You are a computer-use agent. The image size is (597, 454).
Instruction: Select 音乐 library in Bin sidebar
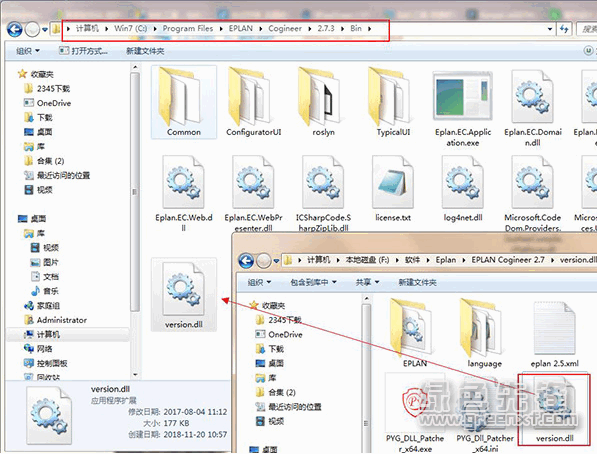pos(45,291)
